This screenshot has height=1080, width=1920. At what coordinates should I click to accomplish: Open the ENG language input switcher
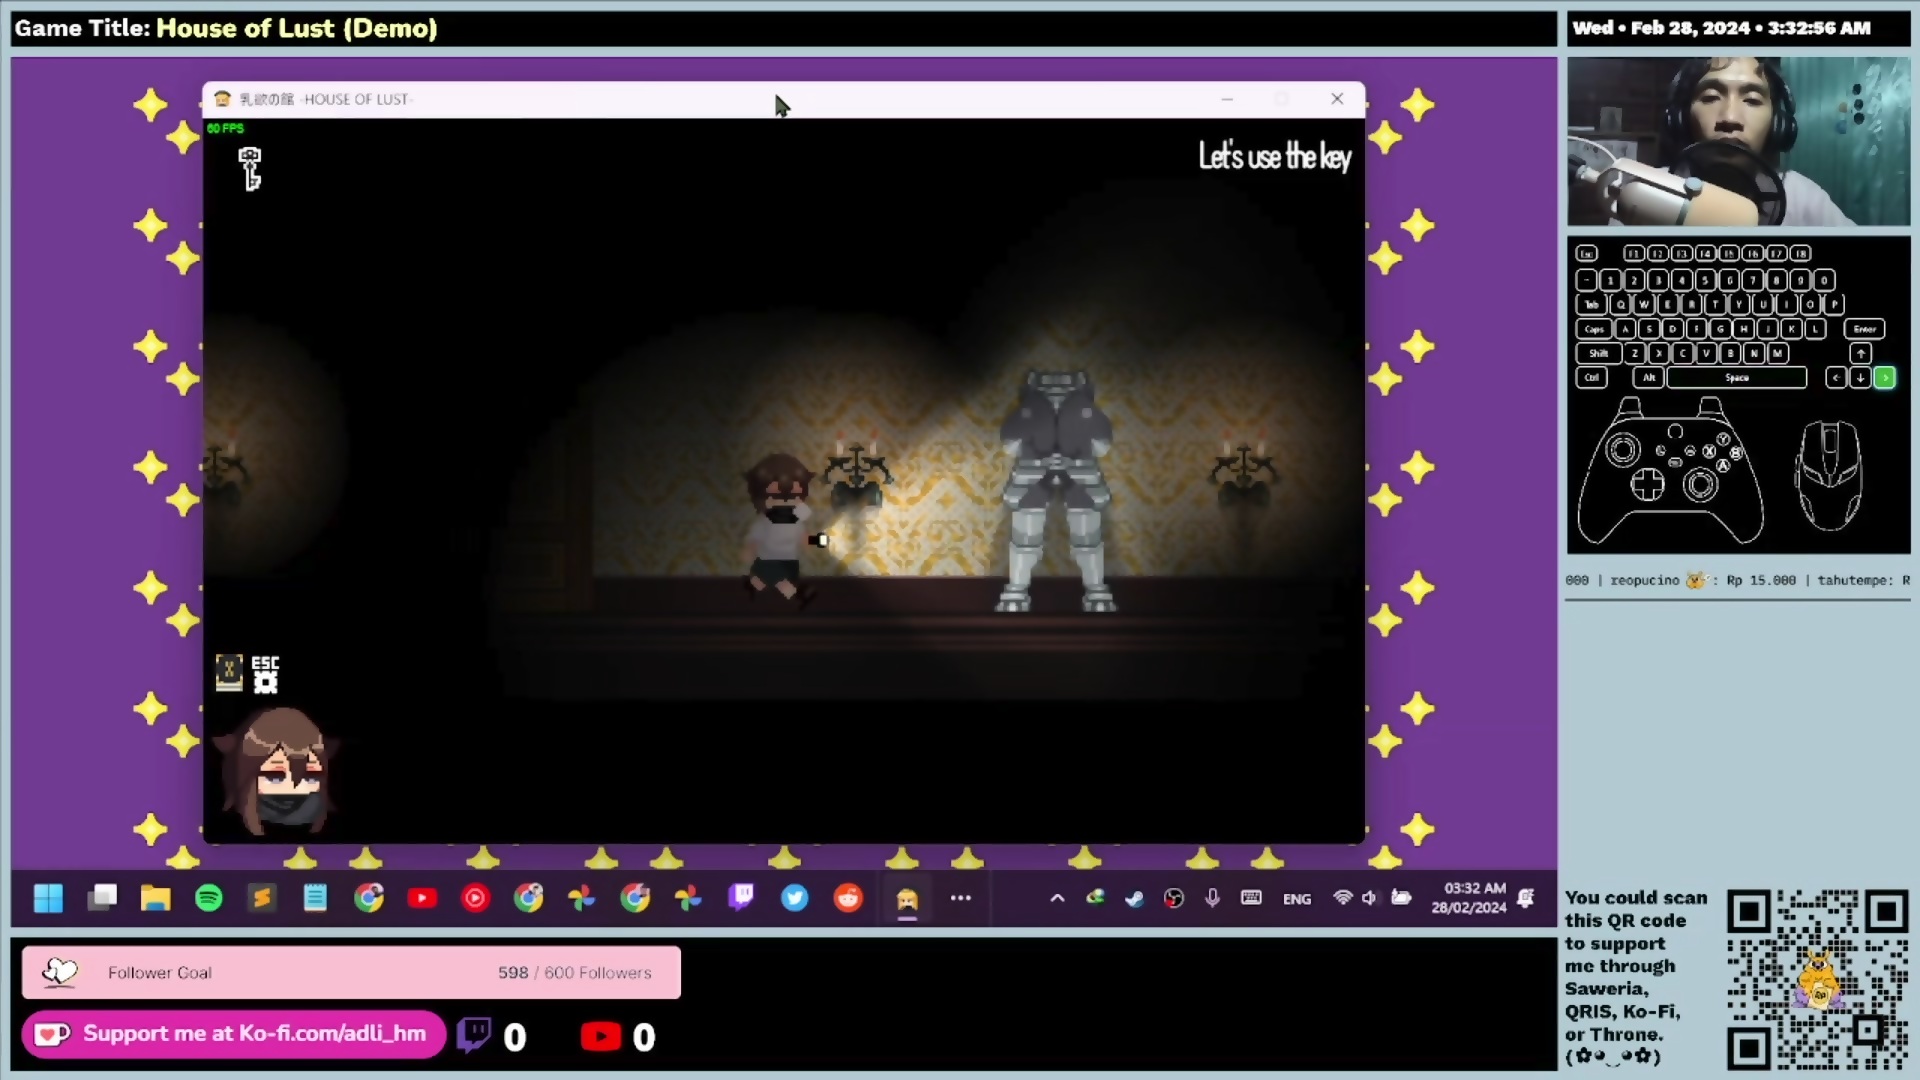click(1297, 899)
